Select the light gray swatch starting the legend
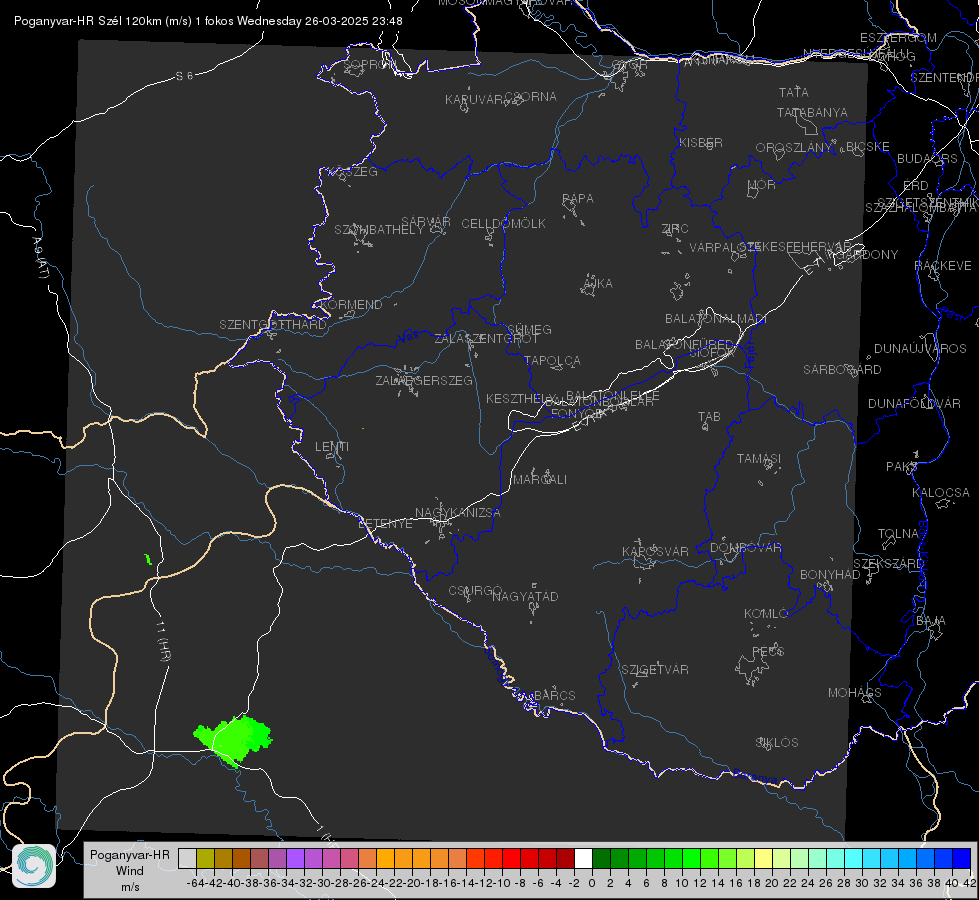Image resolution: width=979 pixels, height=900 pixels. pyautogui.click(x=187, y=858)
